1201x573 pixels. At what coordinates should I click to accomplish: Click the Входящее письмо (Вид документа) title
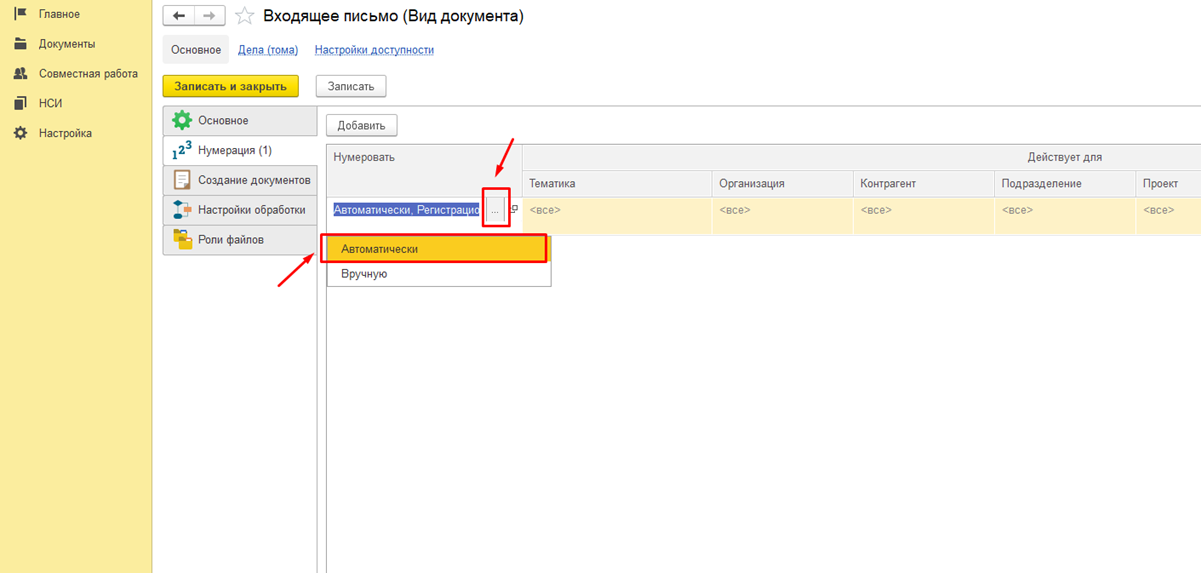(x=393, y=16)
